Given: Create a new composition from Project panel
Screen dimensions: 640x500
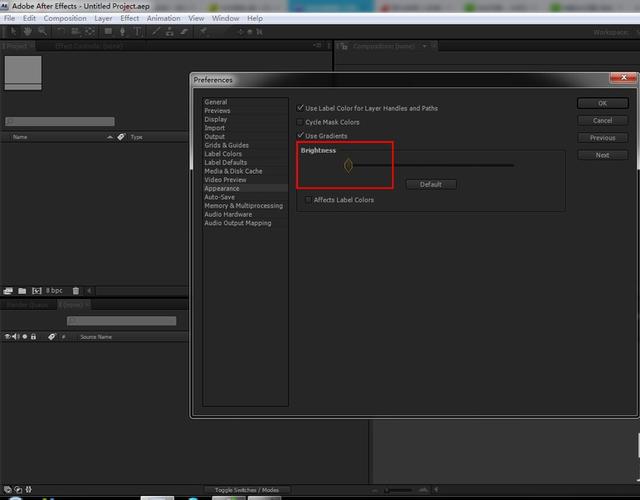Looking at the screenshot, I should [x=37, y=291].
